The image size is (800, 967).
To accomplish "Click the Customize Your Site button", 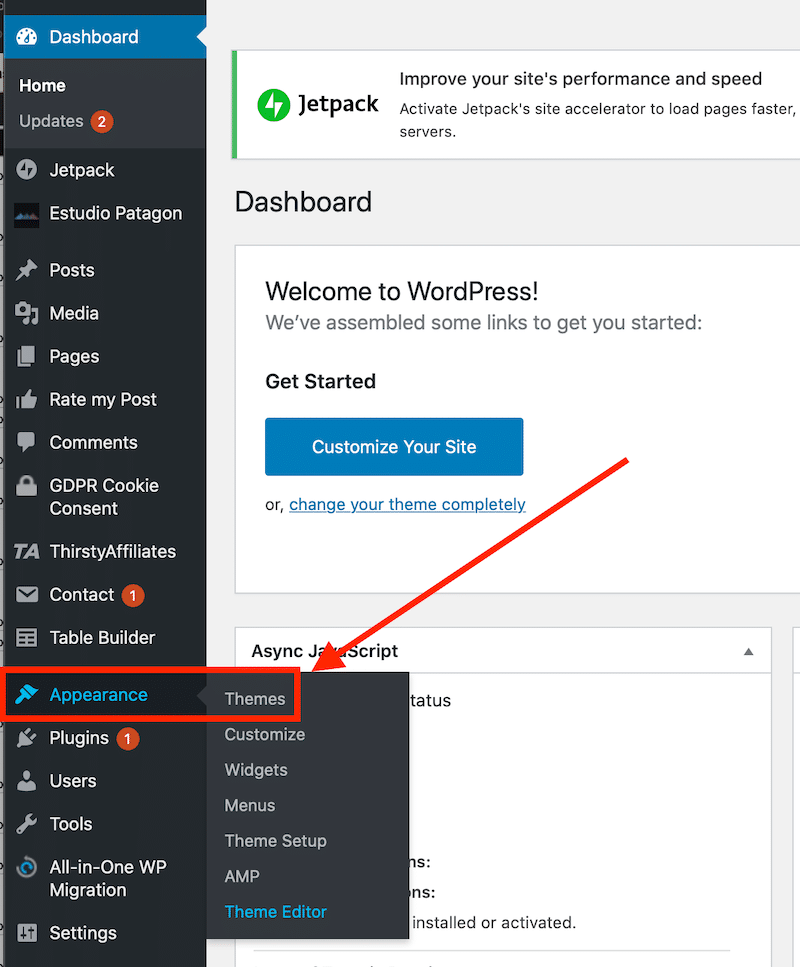I will click(394, 446).
